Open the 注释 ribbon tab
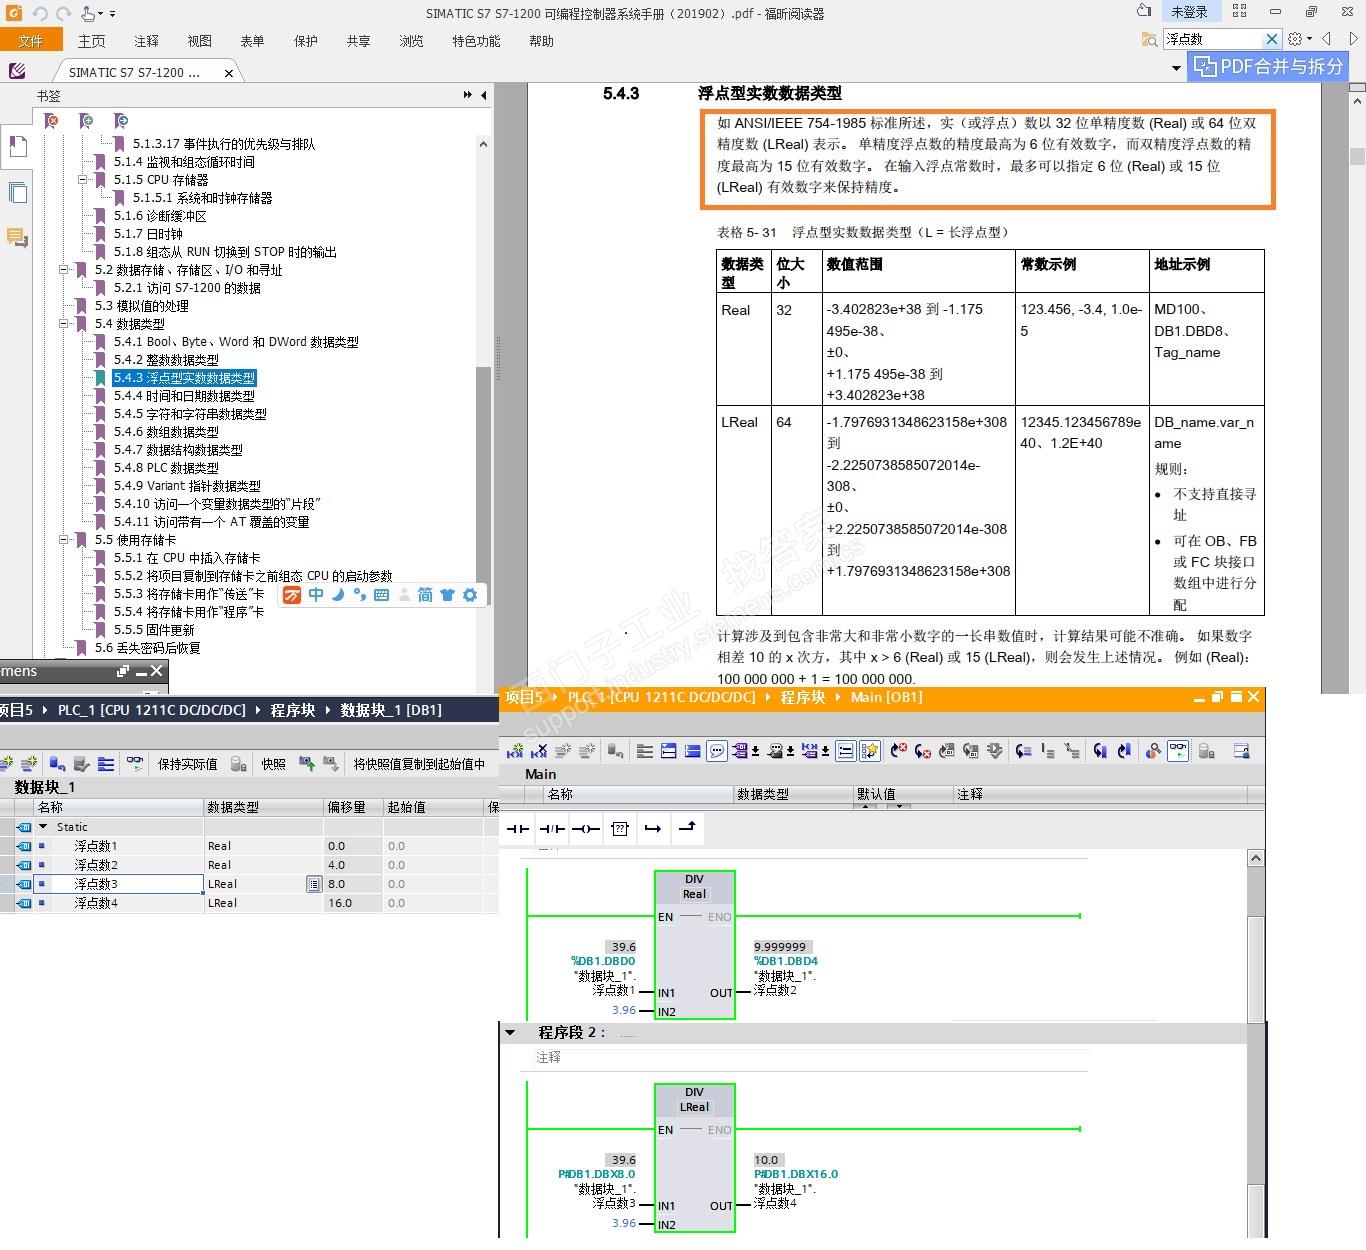 146,41
